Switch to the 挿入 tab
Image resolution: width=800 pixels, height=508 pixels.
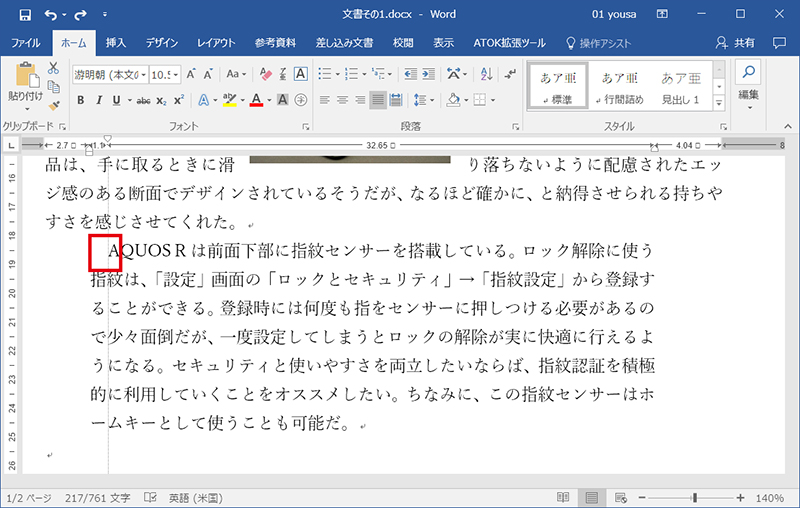(x=116, y=43)
